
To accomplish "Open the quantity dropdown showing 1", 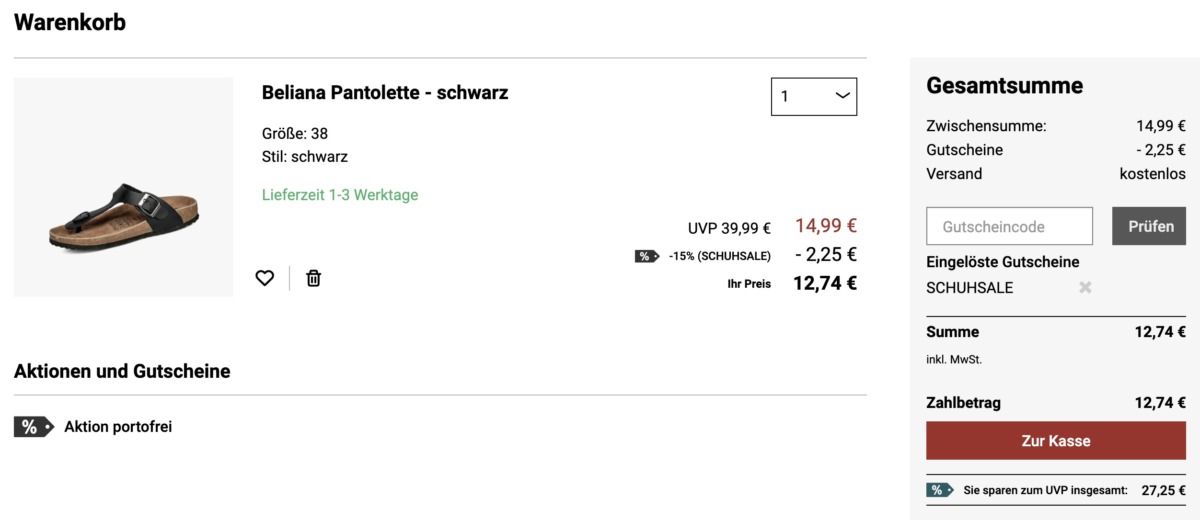I will [x=813, y=96].
